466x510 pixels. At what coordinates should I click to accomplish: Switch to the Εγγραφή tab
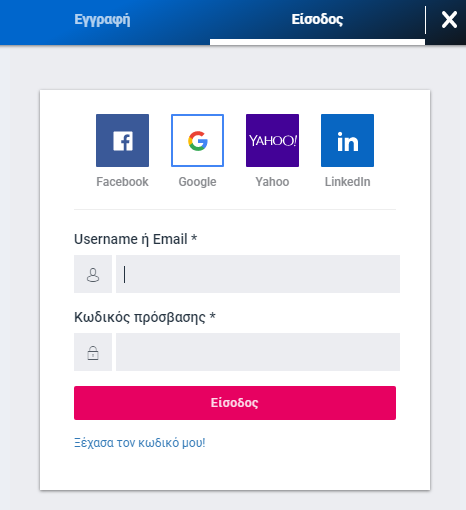102,20
